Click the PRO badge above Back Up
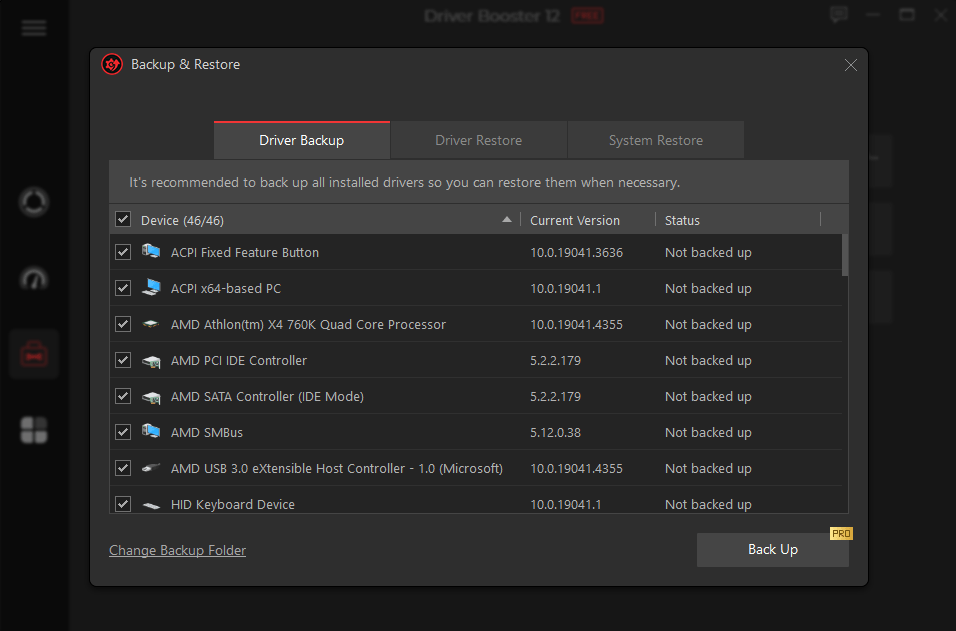 pyautogui.click(x=841, y=533)
